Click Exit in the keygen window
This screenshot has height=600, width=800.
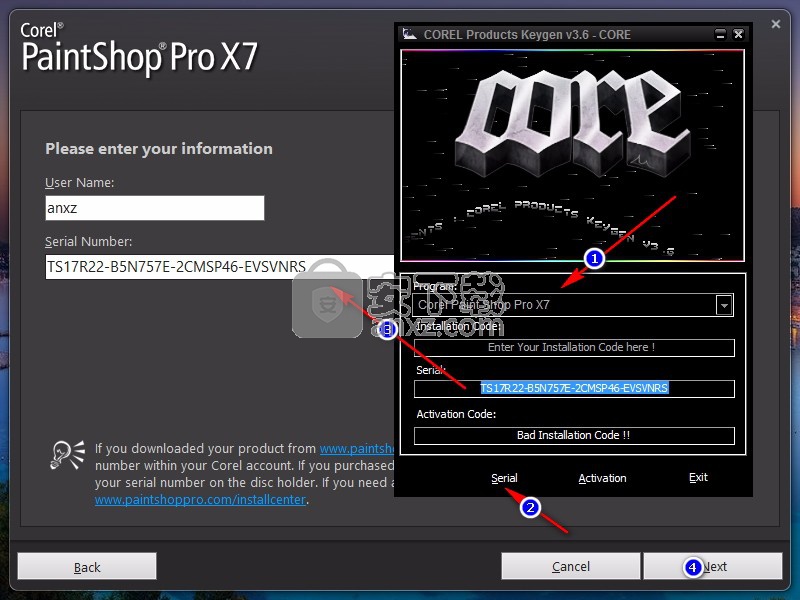(x=698, y=477)
